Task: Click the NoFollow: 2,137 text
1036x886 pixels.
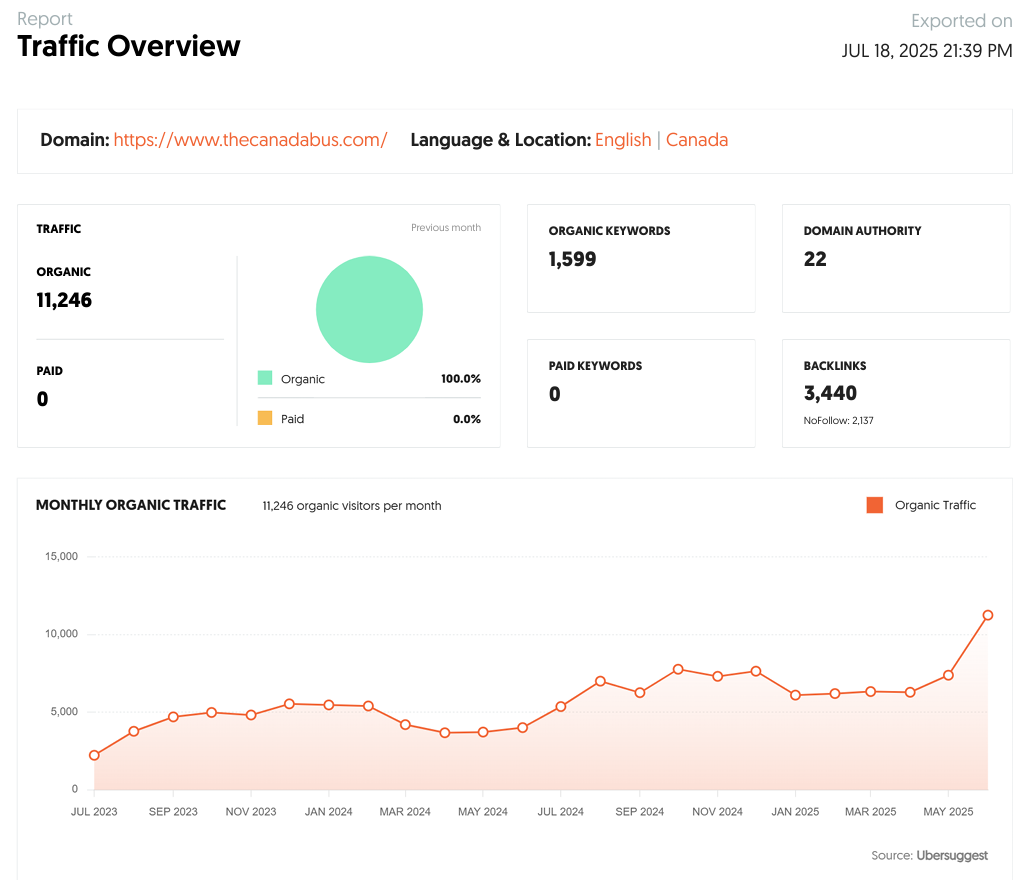Action: pyautogui.click(x=838, y=421)
